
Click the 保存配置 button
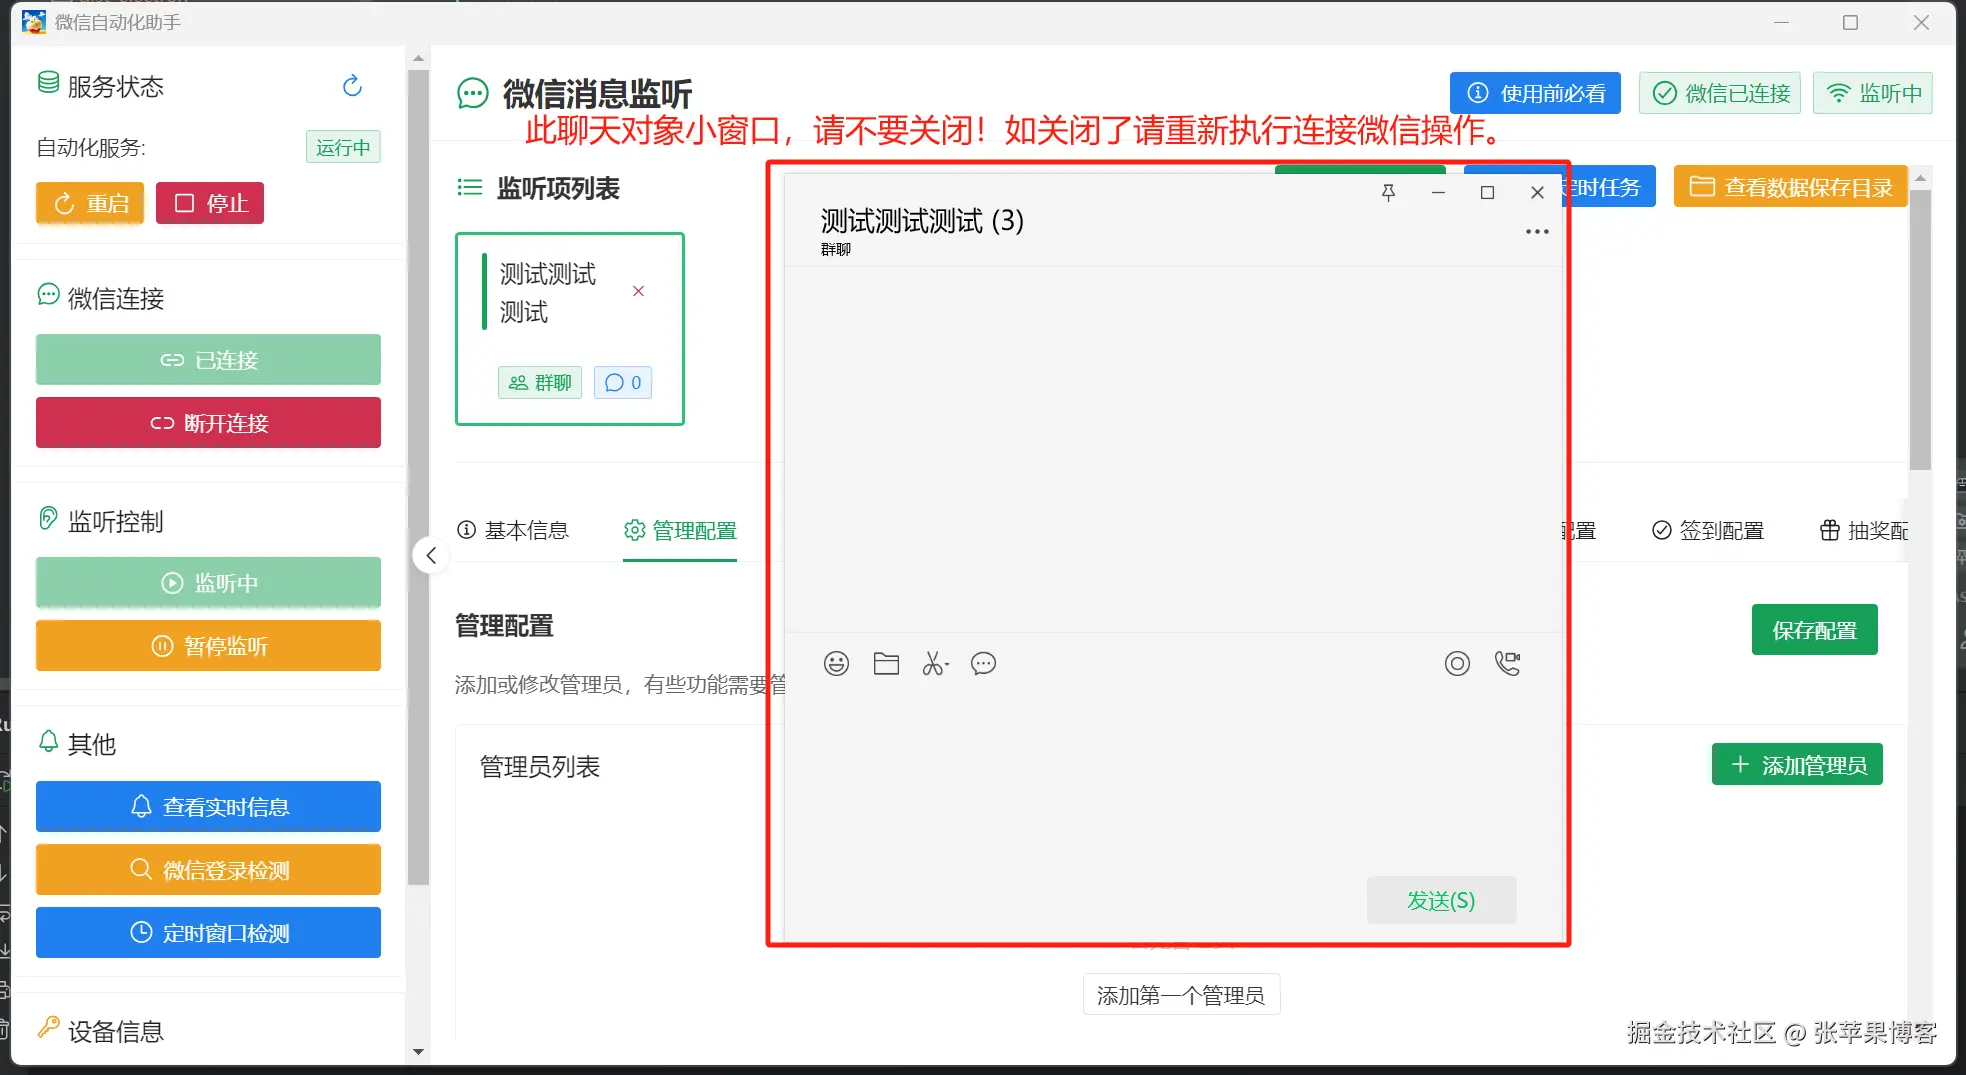pyautogui.click(x=1814, y=630)
